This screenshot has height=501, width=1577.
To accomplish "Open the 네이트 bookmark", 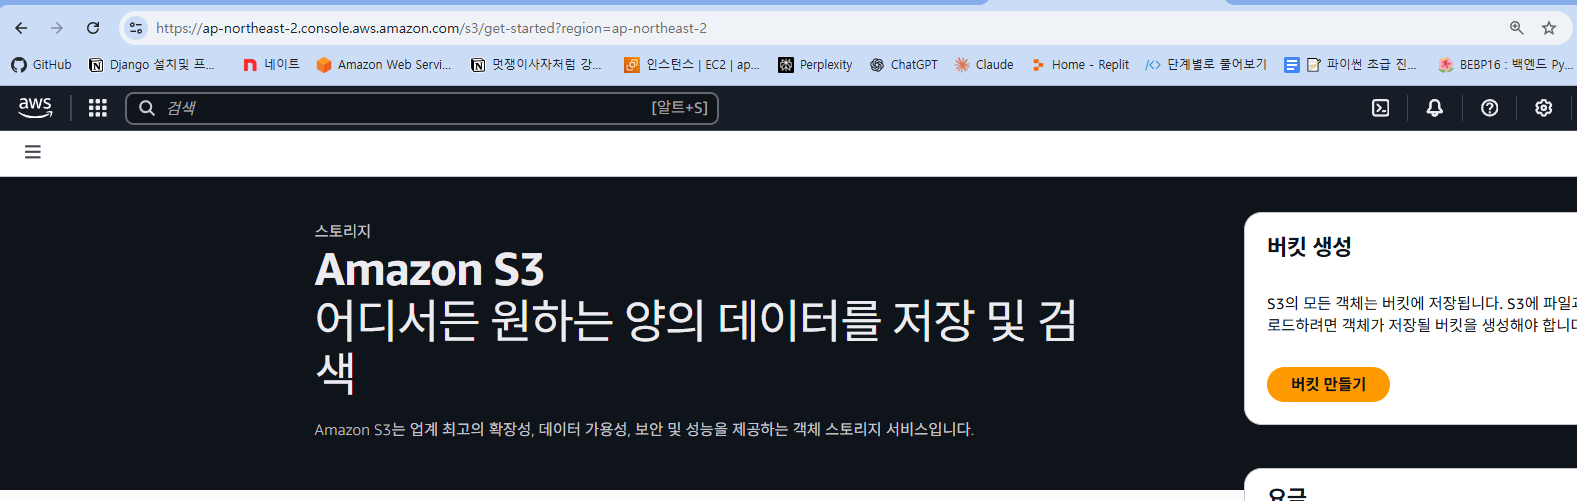I will click(x=271, y=64).
